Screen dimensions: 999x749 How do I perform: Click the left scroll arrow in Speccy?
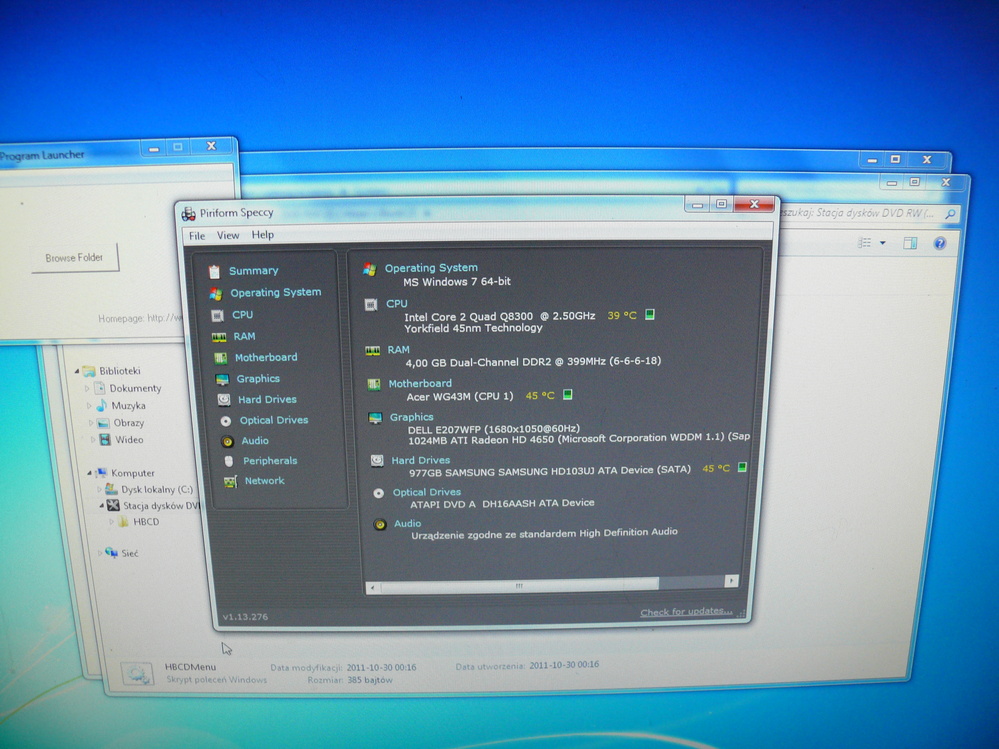(x=373, y=588)
